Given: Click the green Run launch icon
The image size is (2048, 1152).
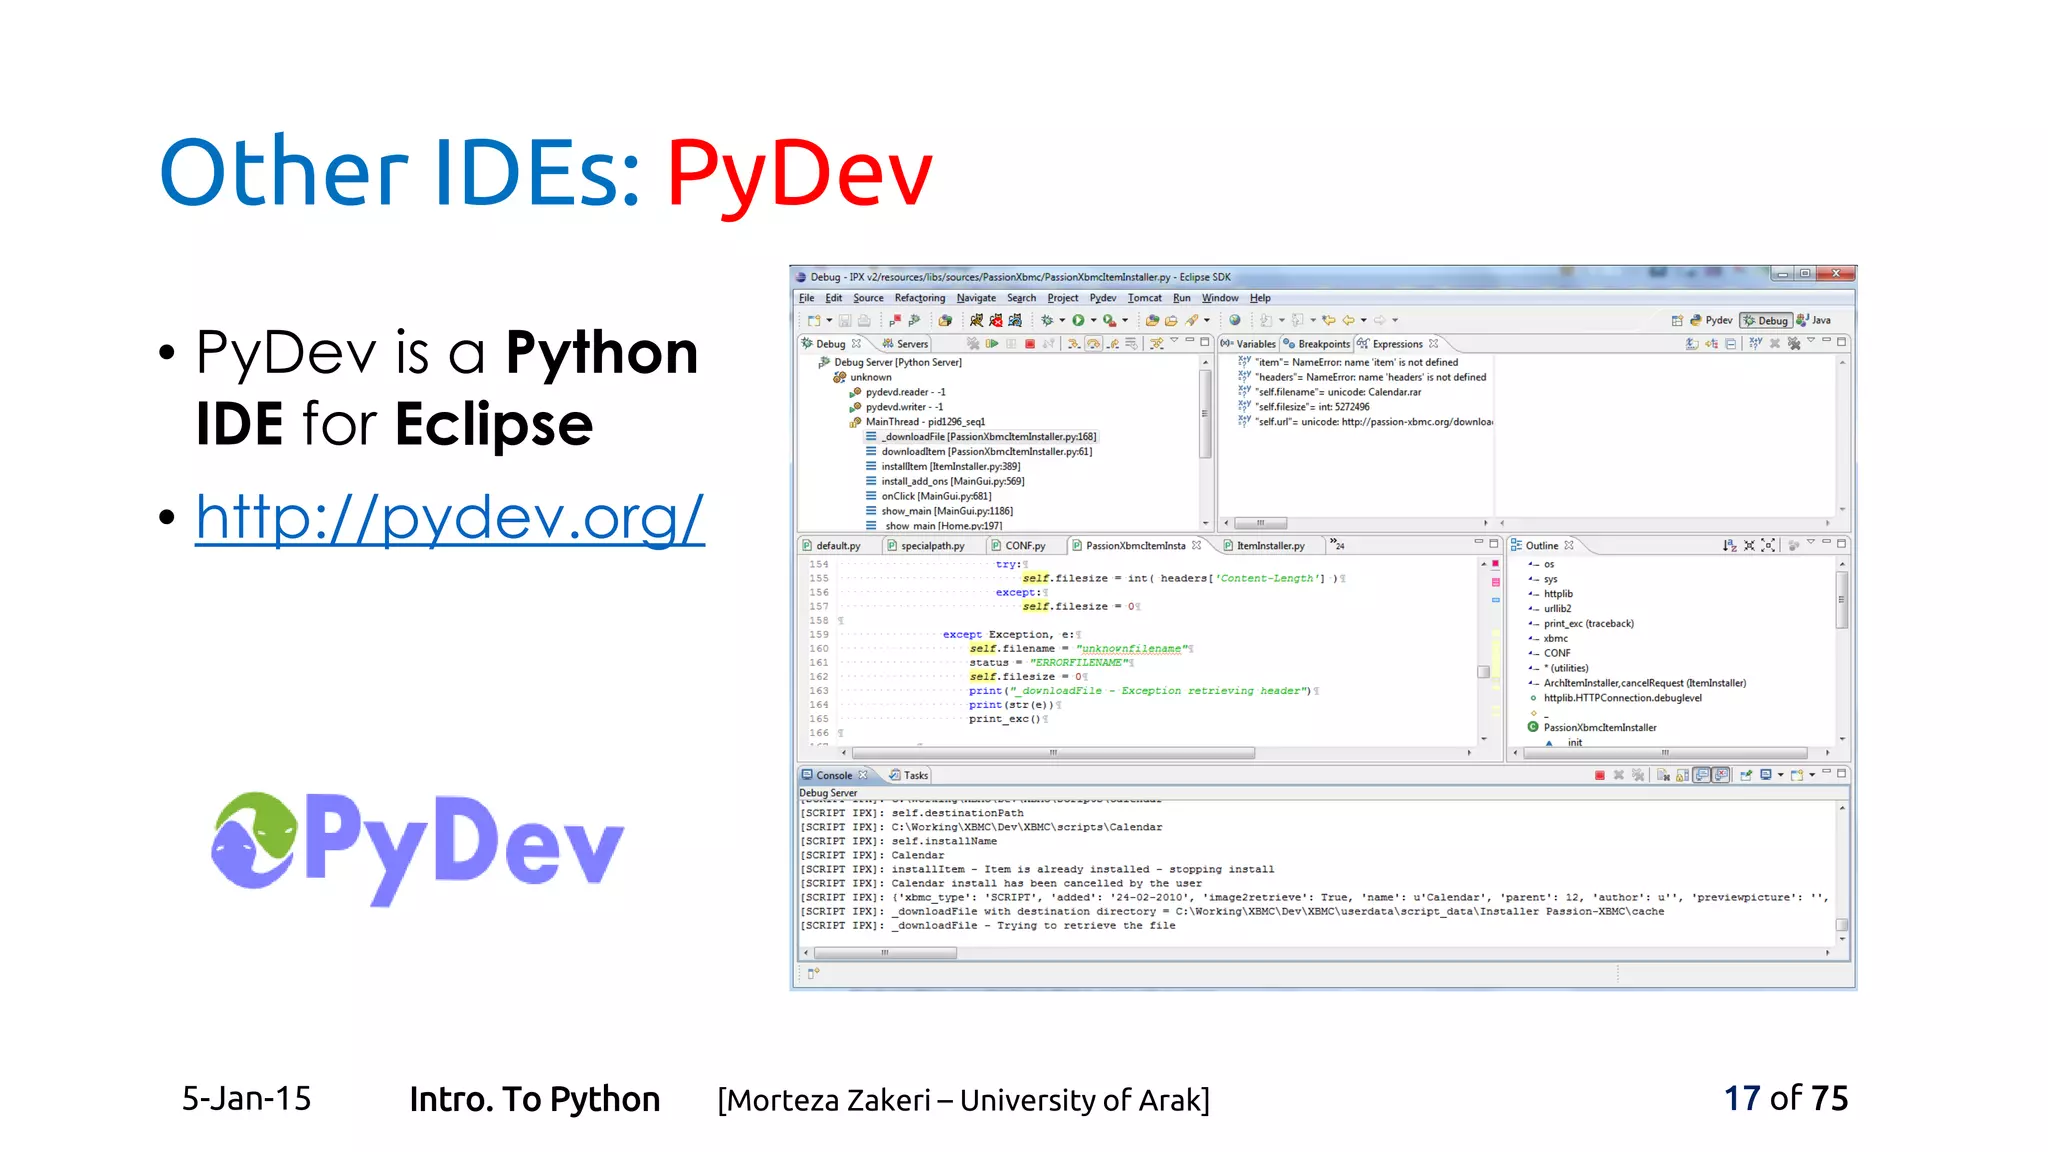Looking at the screenshot, I should (1078, 320).
